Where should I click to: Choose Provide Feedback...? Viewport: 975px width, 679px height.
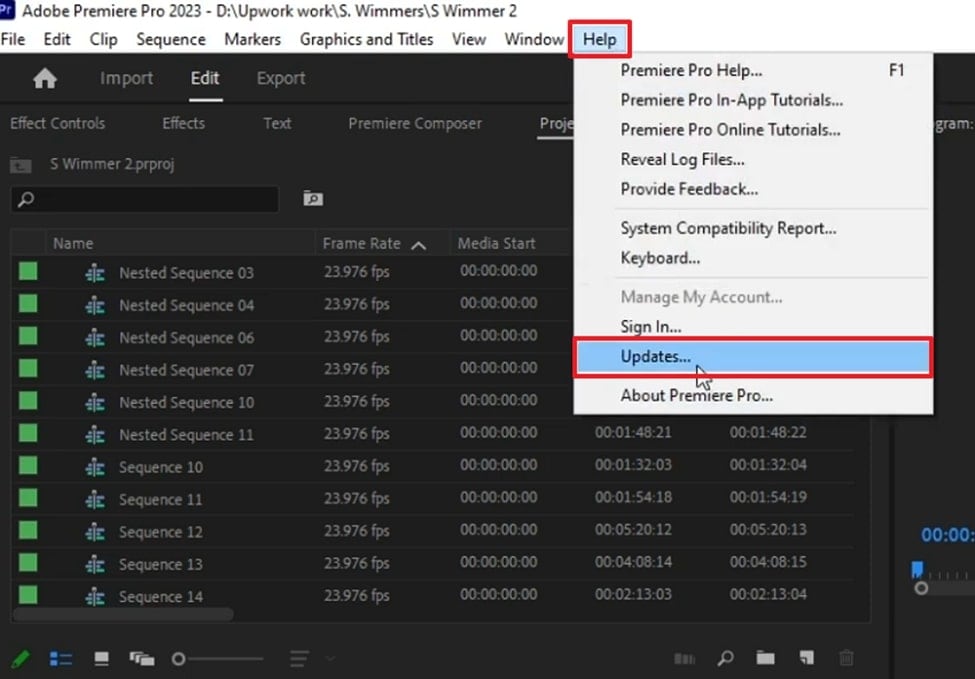[x=752, y=189]
